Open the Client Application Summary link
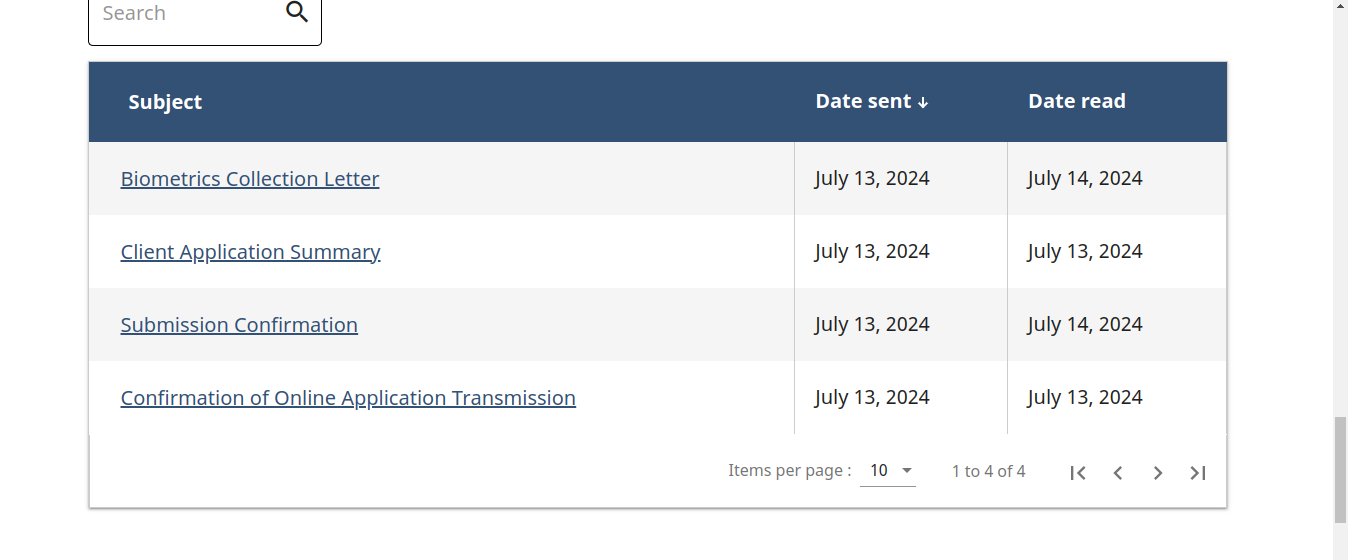Screen dimensions: 1348x560 tap(250, 252)
